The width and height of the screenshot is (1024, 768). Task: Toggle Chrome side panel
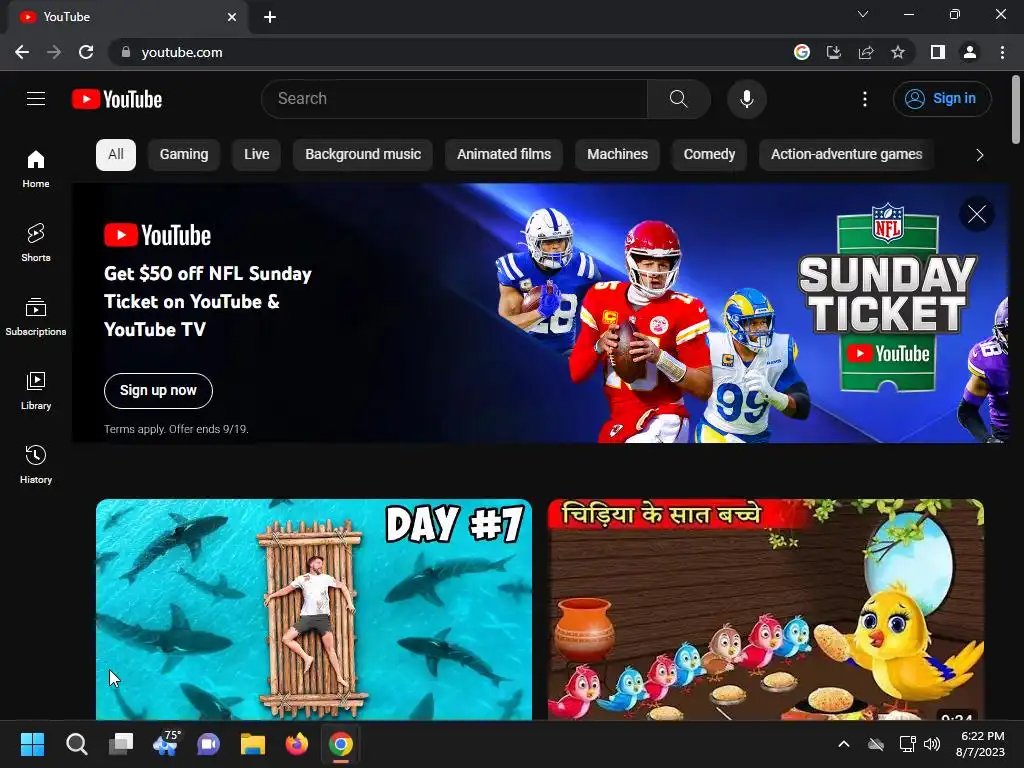tap(938, 52)
